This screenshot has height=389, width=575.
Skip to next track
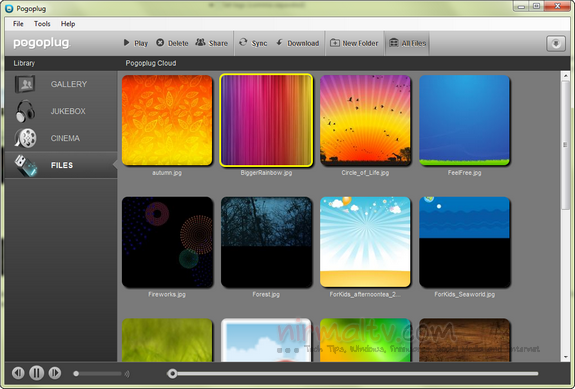click(55, 373)
